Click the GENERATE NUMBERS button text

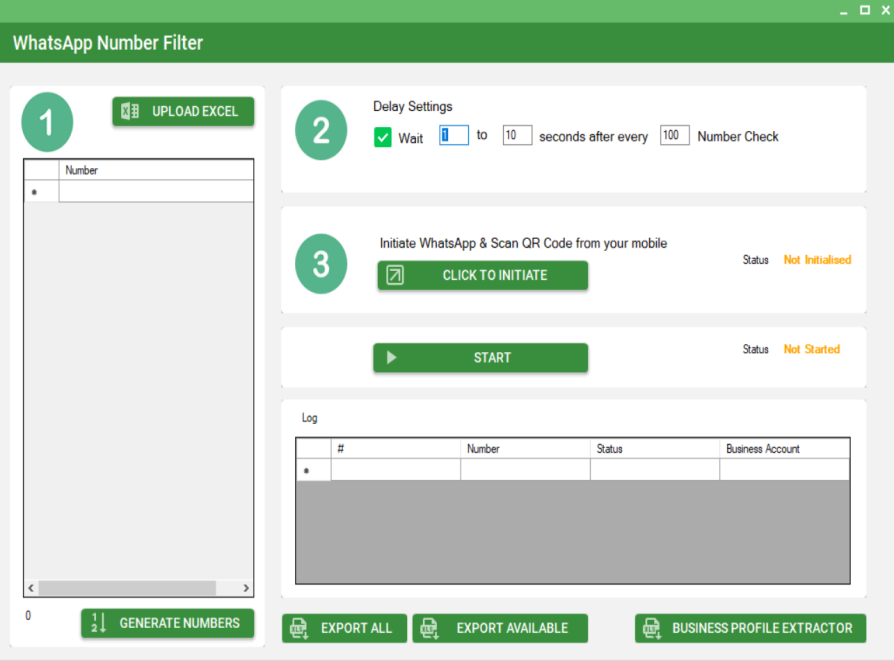coord(180,623)
